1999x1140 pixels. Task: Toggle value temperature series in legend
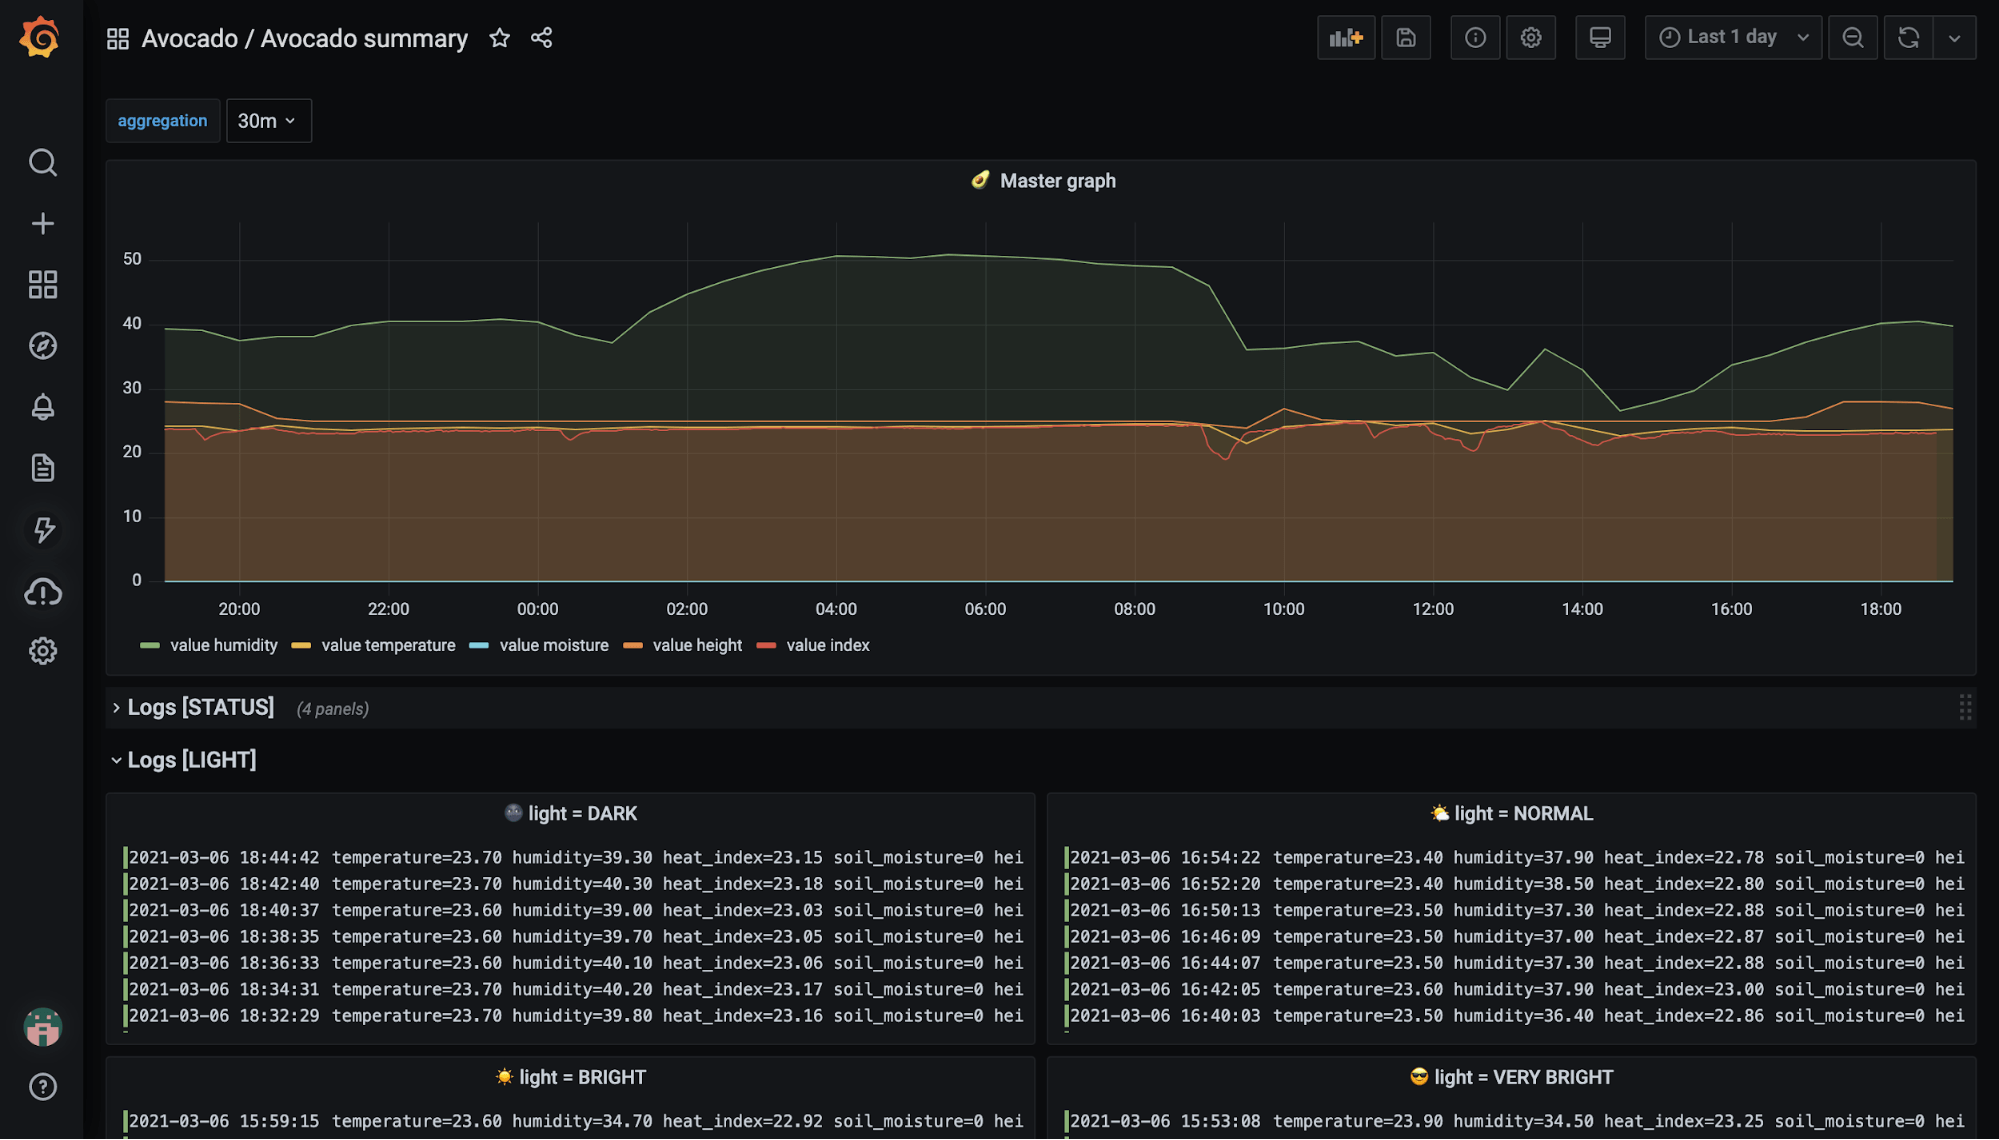tap(387, 646)
